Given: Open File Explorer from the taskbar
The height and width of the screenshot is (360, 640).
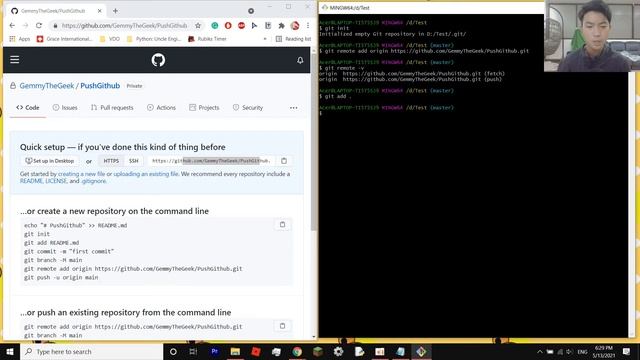Looking at the screenshot, I should click(235, 351).
